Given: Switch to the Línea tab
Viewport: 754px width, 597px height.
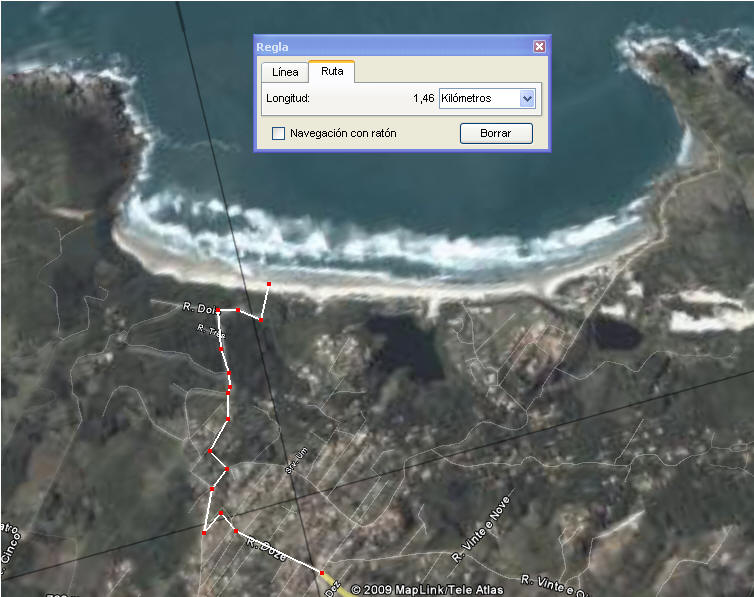Looking at the screenshot, I should click(285, 72).
